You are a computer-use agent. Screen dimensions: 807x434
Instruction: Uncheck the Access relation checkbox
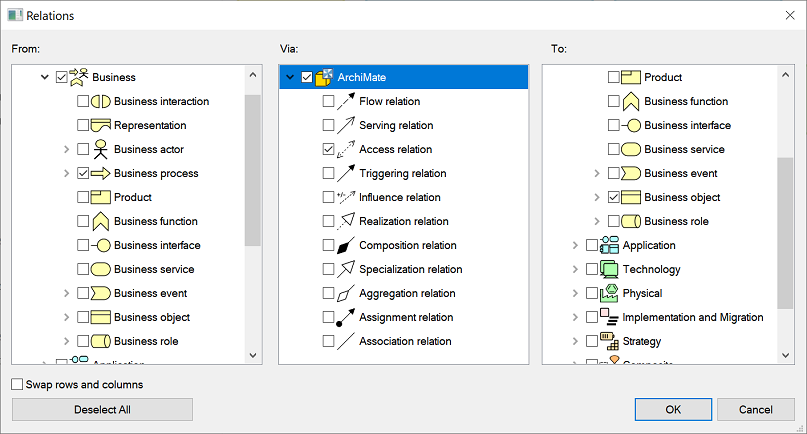(x=328, y=149)
